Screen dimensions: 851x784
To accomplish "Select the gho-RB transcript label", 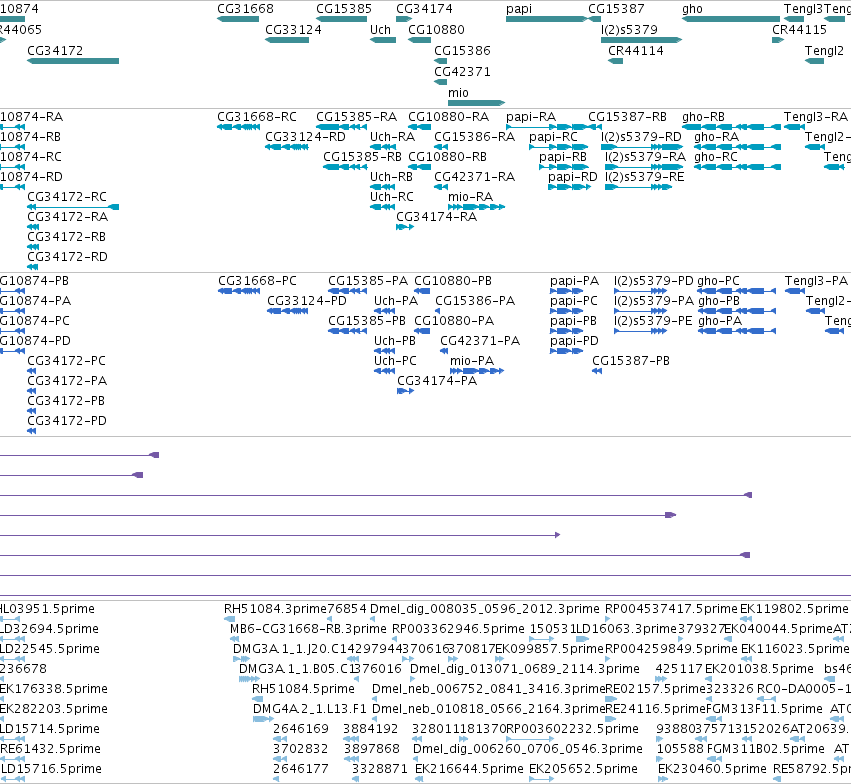I will [x=703, y=117].
